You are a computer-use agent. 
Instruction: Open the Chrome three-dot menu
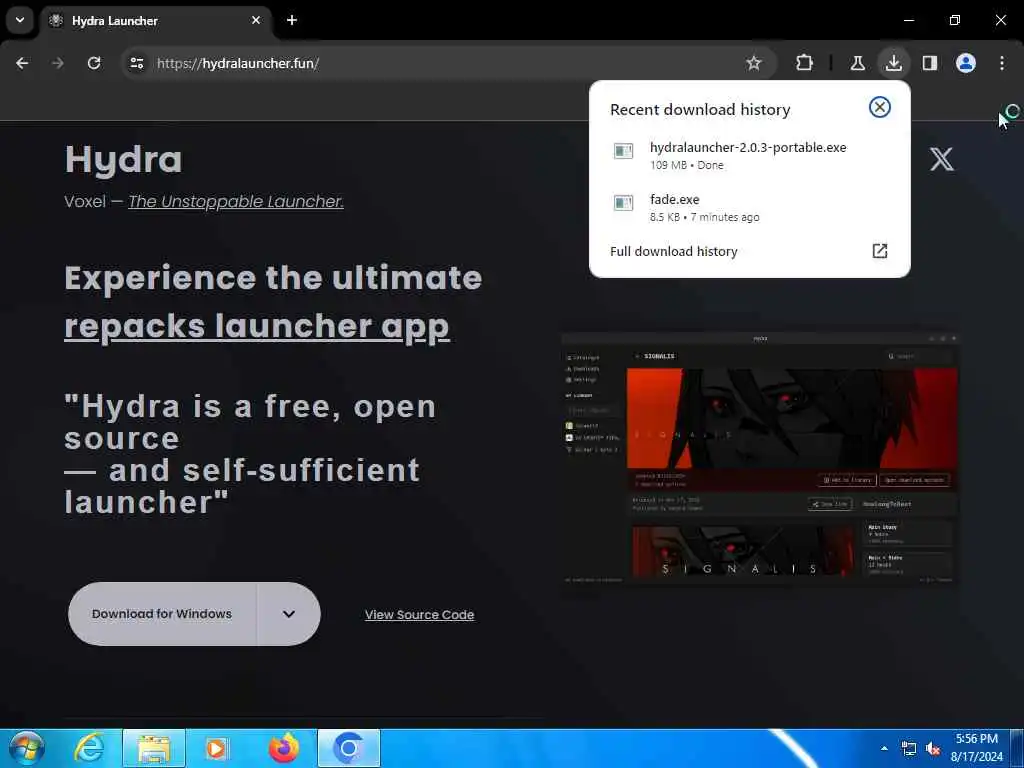(x=1002, y=63)
